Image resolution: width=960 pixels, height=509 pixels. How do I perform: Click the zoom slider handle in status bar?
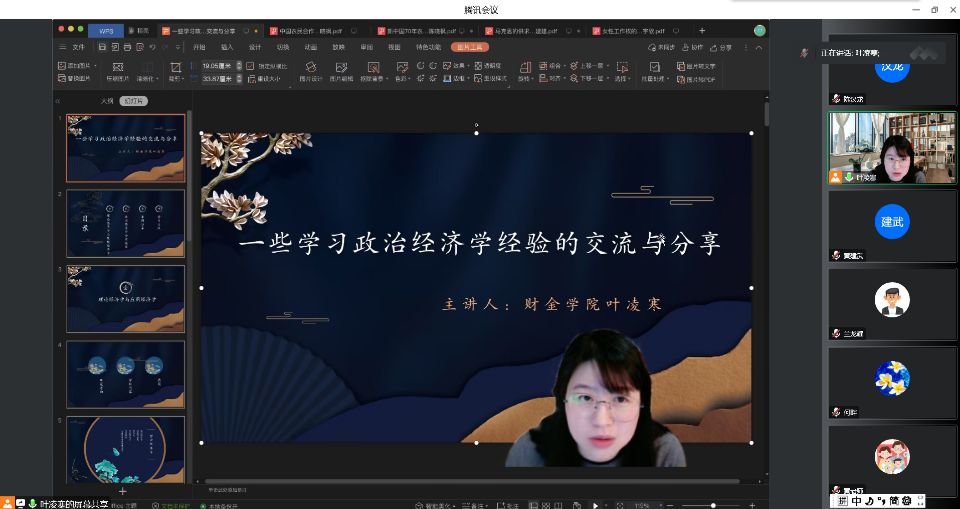click(713, 505)
